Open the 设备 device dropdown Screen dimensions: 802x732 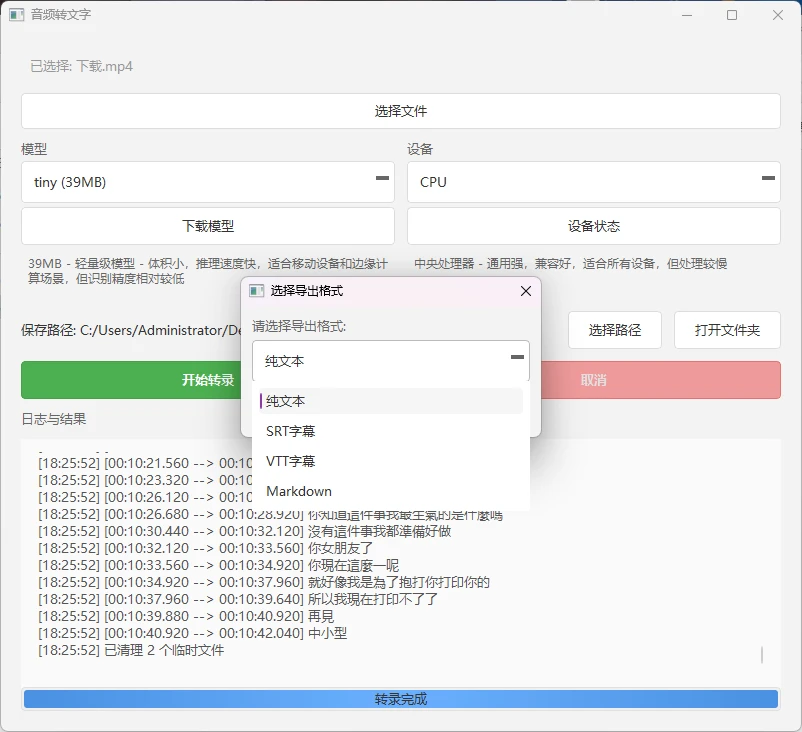592,182
